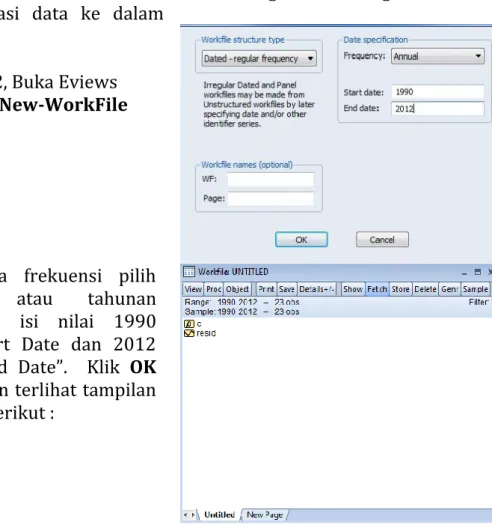Open Workfile structure type dropdown
Screen dimensions: 492x525
pyautogui.click(x=259, y=59)
